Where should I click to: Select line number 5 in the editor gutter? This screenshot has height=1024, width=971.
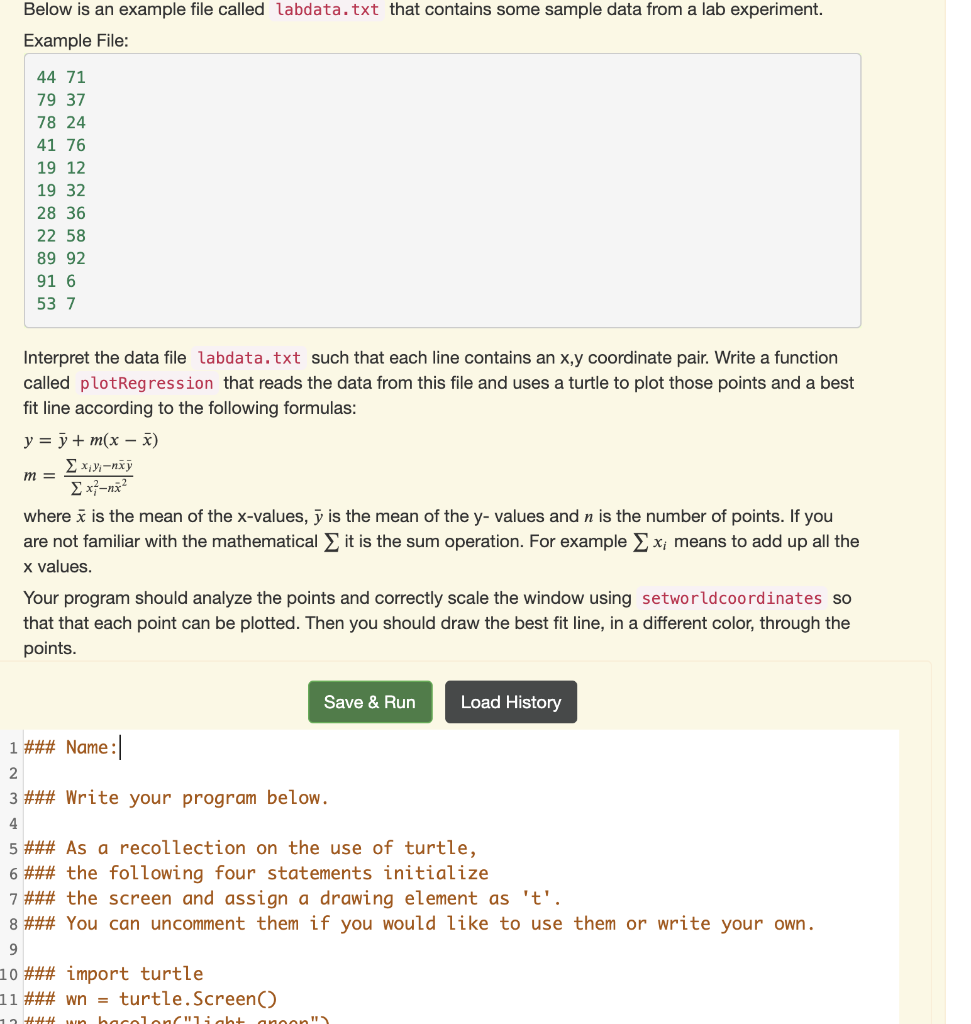tap(12, 847)
